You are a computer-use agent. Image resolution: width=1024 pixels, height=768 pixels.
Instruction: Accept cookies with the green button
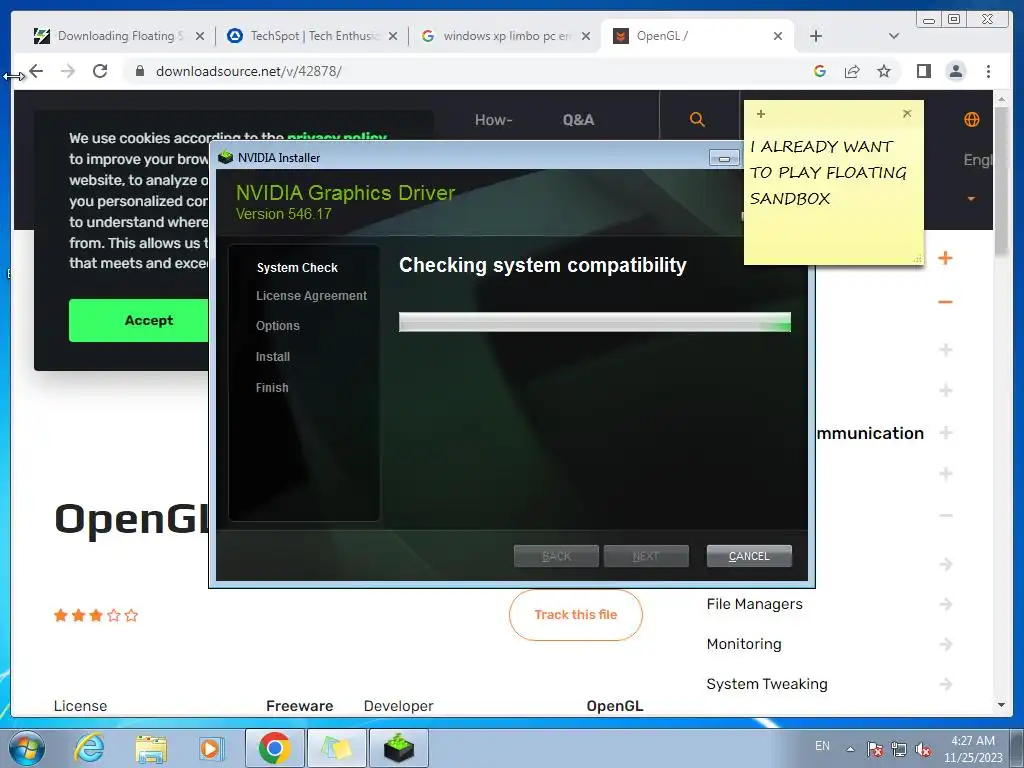tap(138, 321)
